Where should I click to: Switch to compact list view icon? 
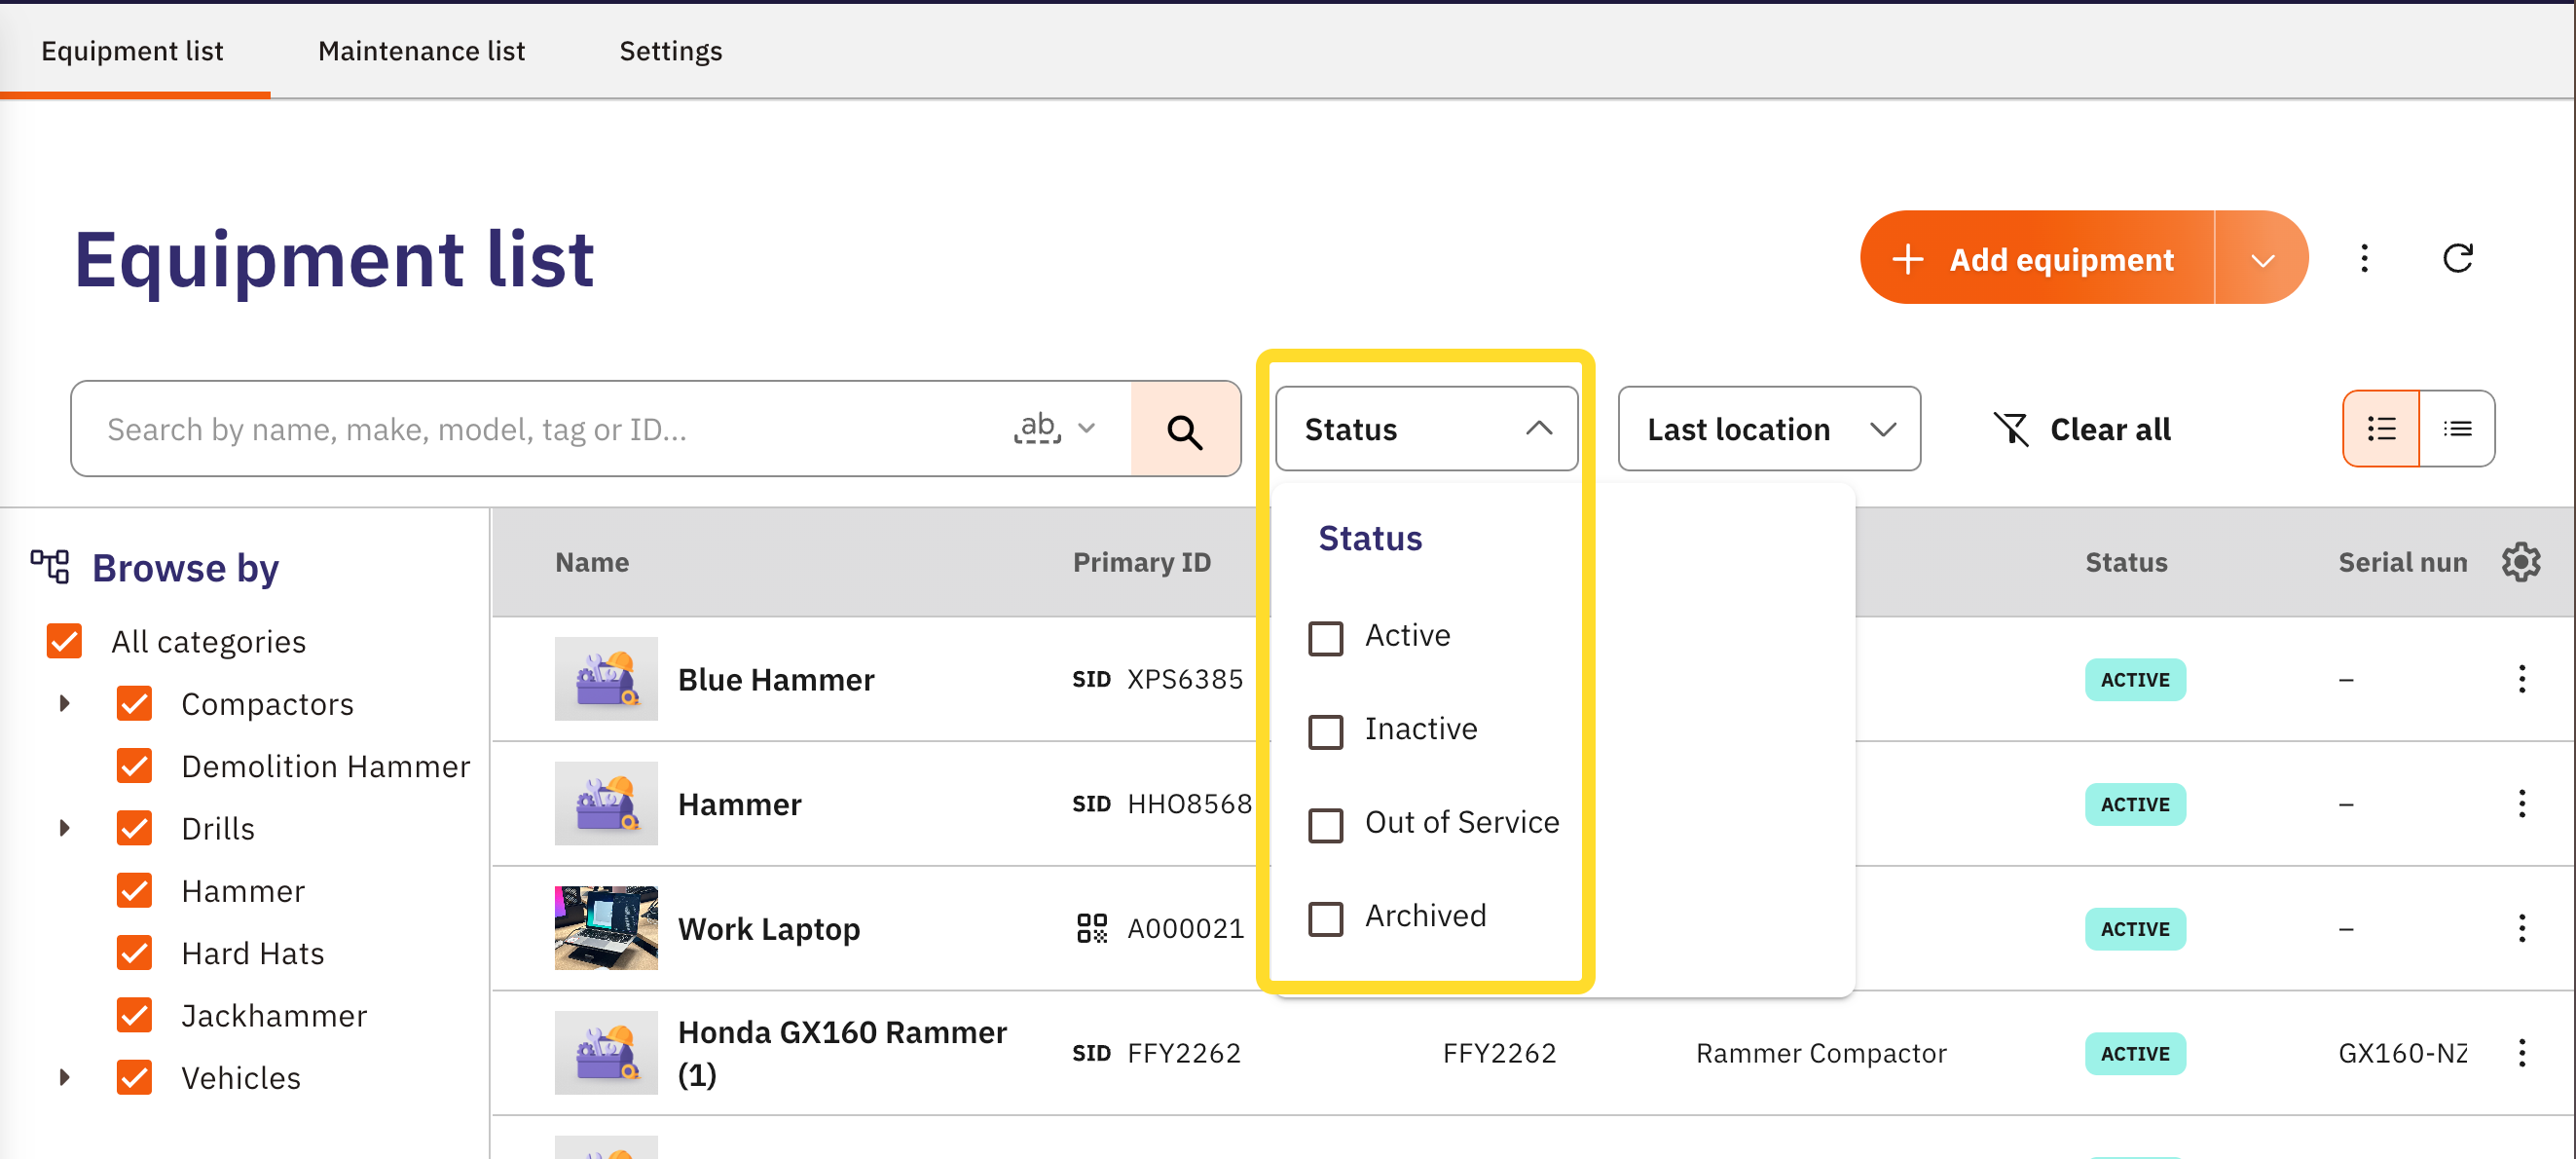coord(2457,429)
